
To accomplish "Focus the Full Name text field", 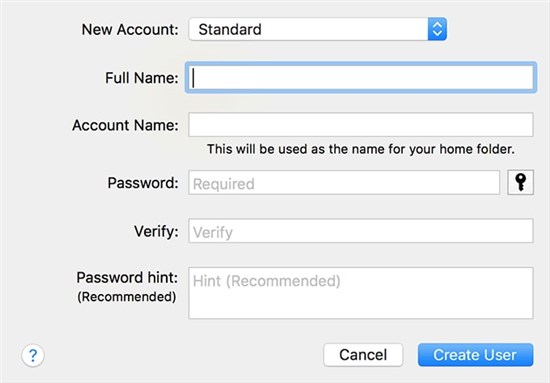I will (361, 78).
